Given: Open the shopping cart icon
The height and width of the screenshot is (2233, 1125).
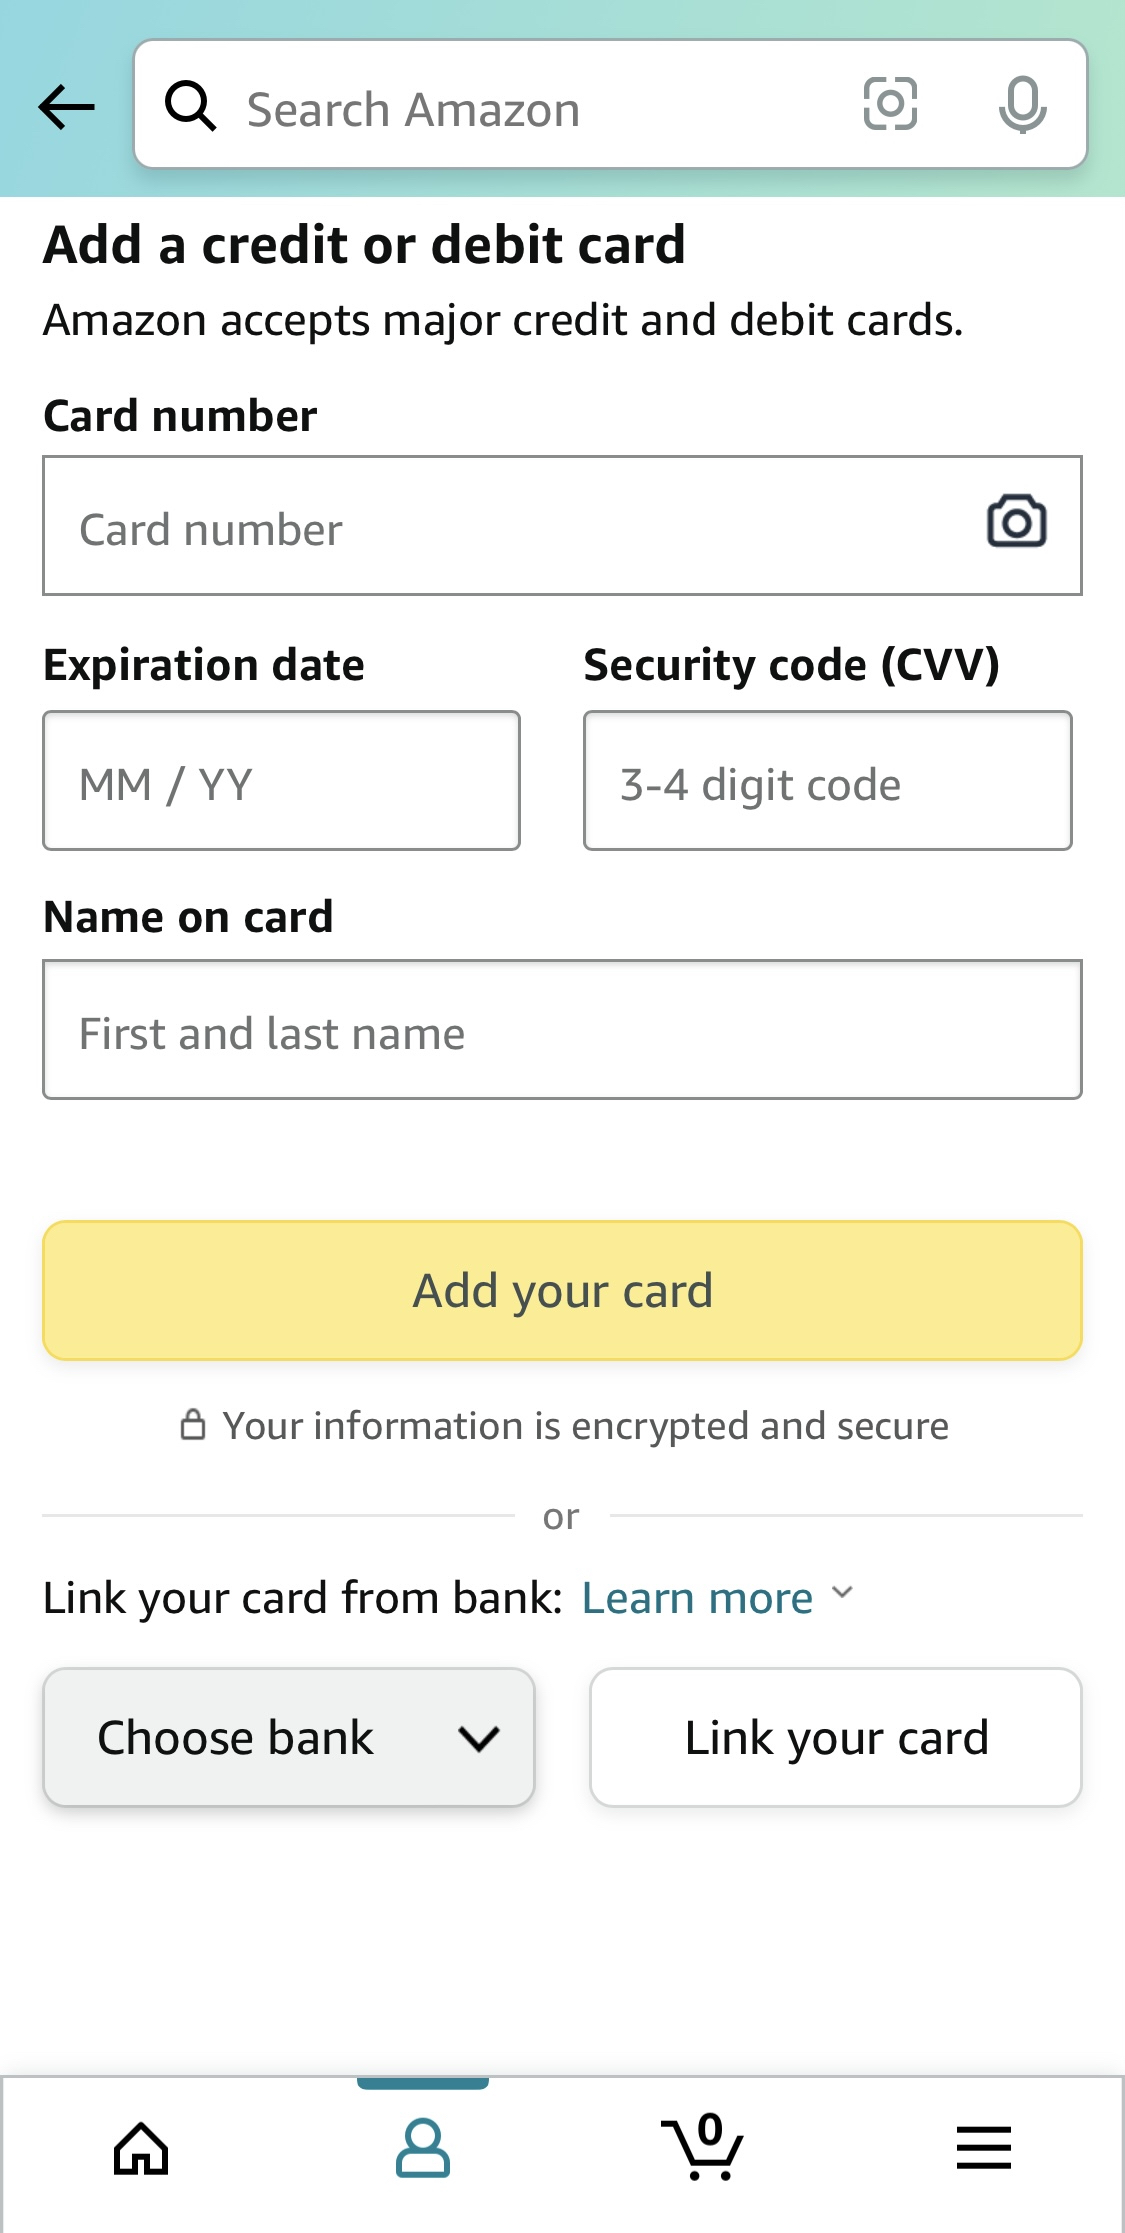Looking at the screenshot, I should [703, 2147].
